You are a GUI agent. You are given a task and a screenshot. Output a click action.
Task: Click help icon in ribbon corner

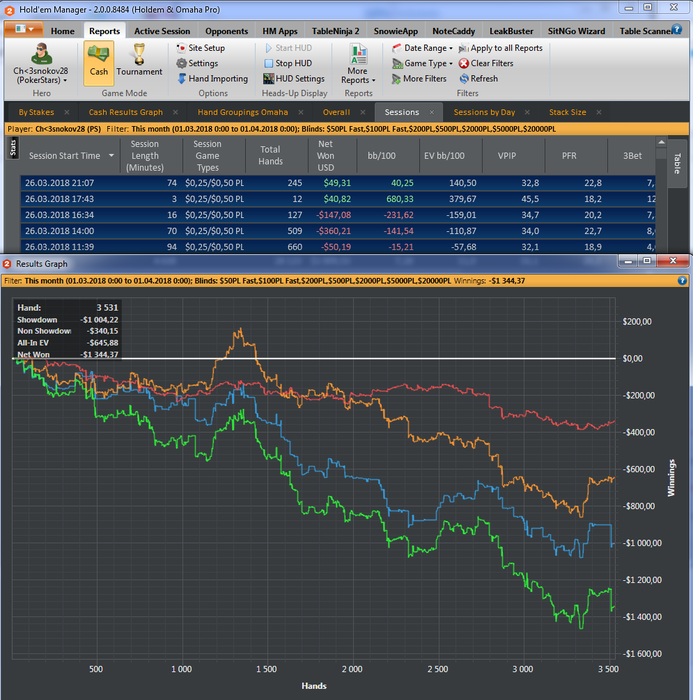pos(677,29)
